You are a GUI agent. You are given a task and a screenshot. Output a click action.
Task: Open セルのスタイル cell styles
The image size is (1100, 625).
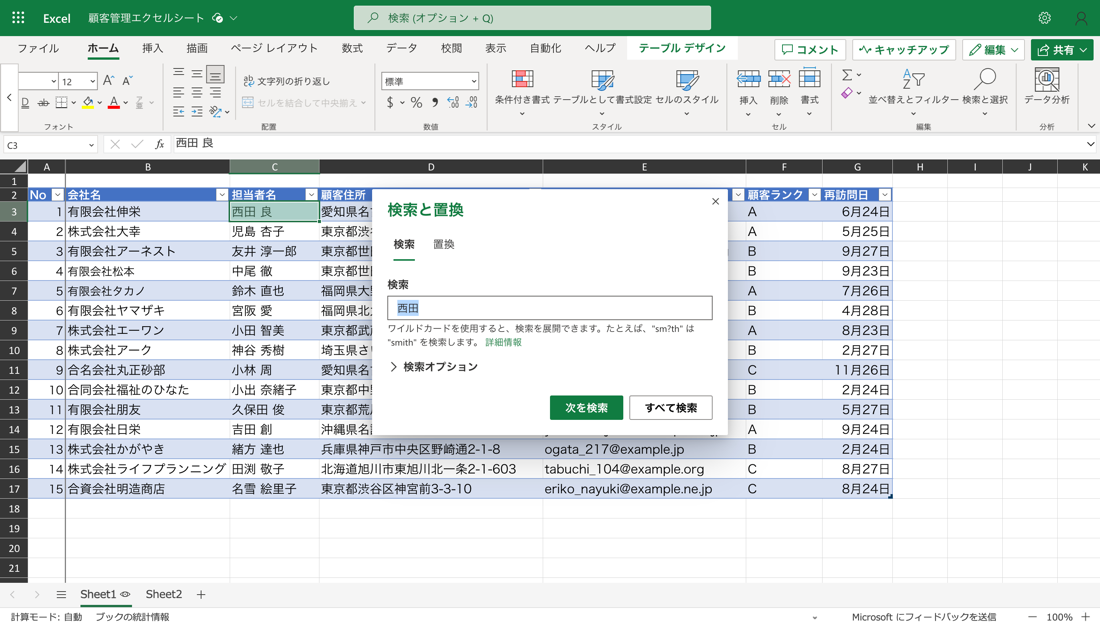[x=687, y=91]
